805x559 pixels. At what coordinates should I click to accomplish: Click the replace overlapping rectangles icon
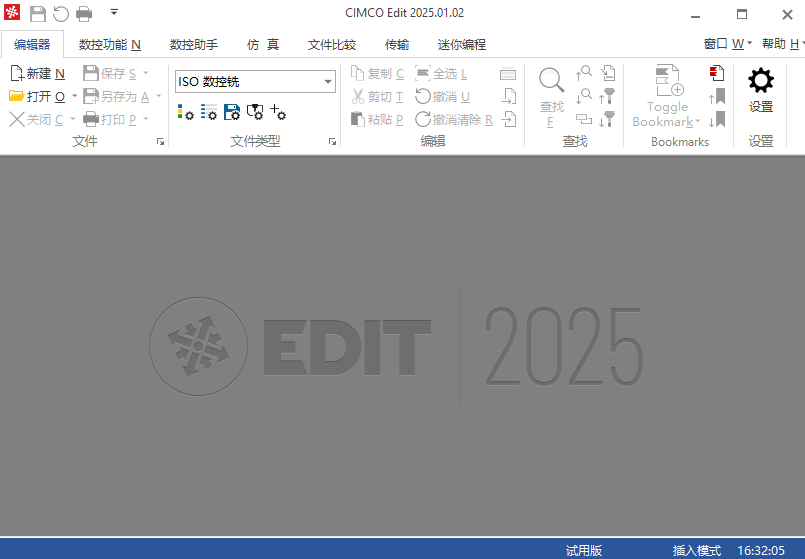[584, 120]
